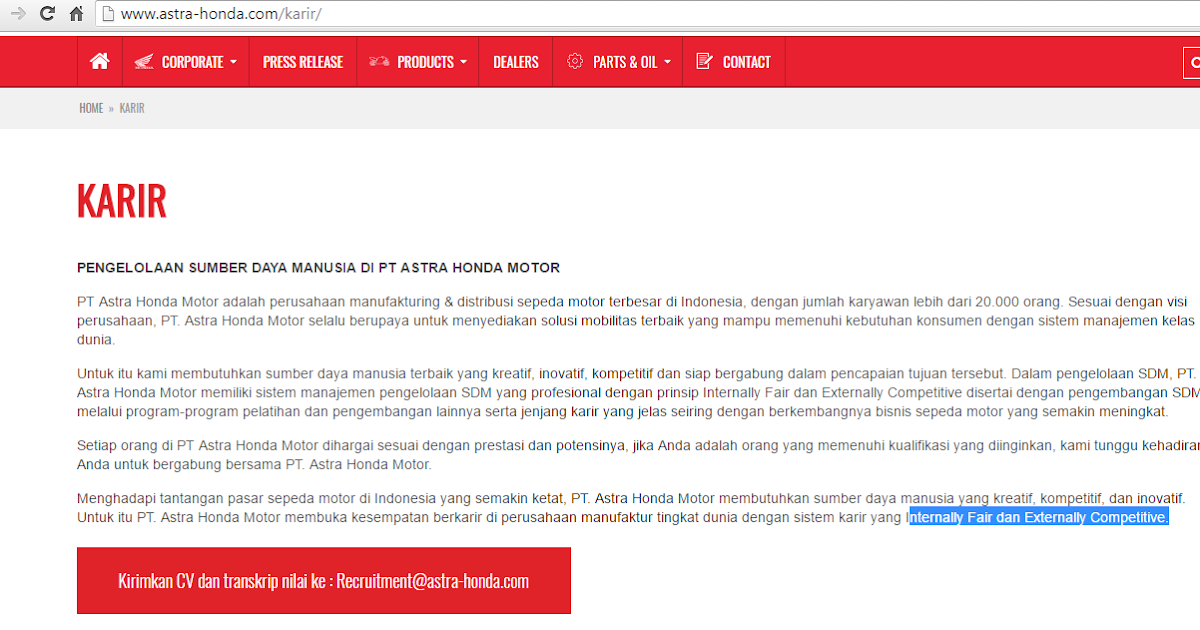
Task: Click the red KARIR page heading
Action: click(x=122, y=201)
